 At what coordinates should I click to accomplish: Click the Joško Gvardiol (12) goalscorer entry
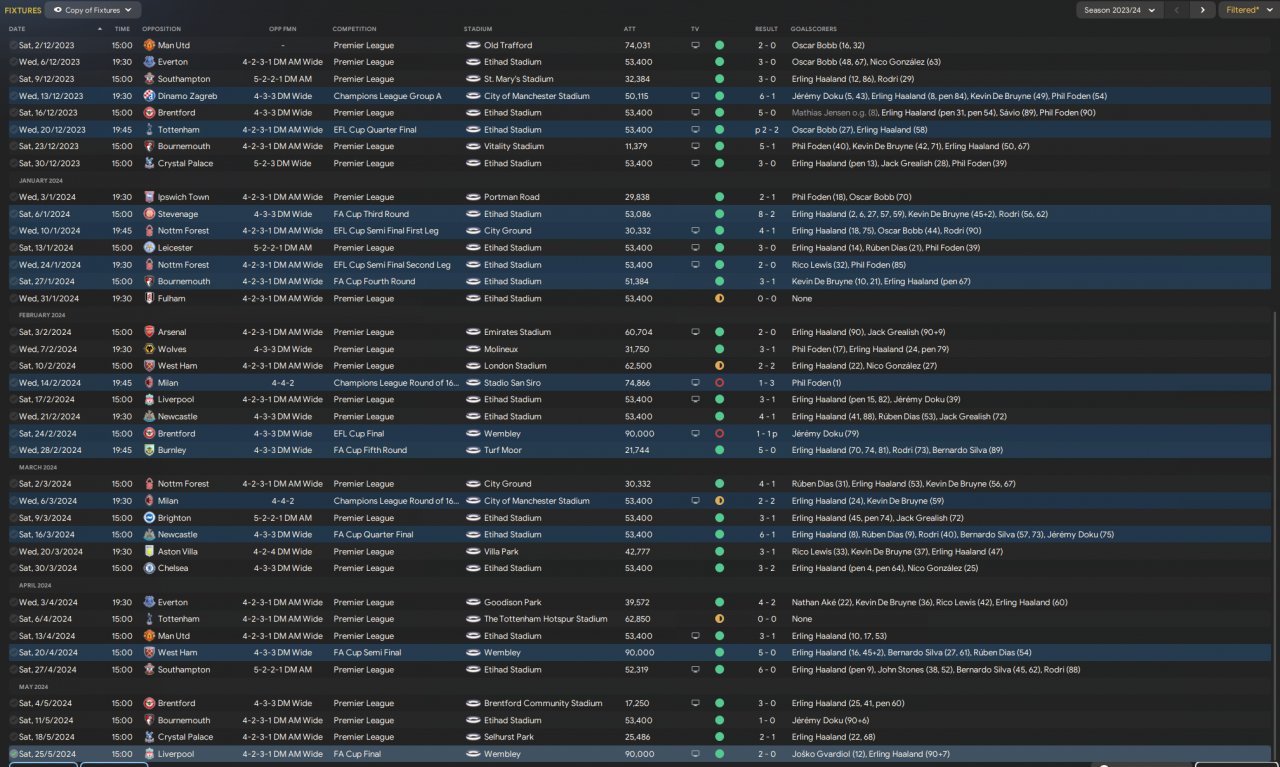[x=827, y=754]
